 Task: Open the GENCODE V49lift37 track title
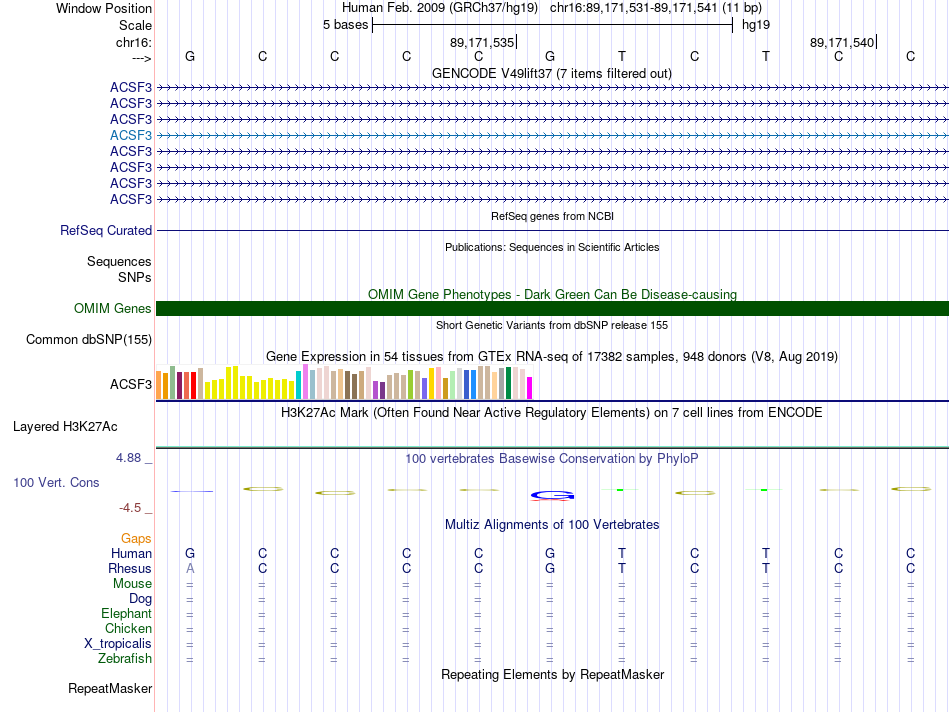[551, 73]
